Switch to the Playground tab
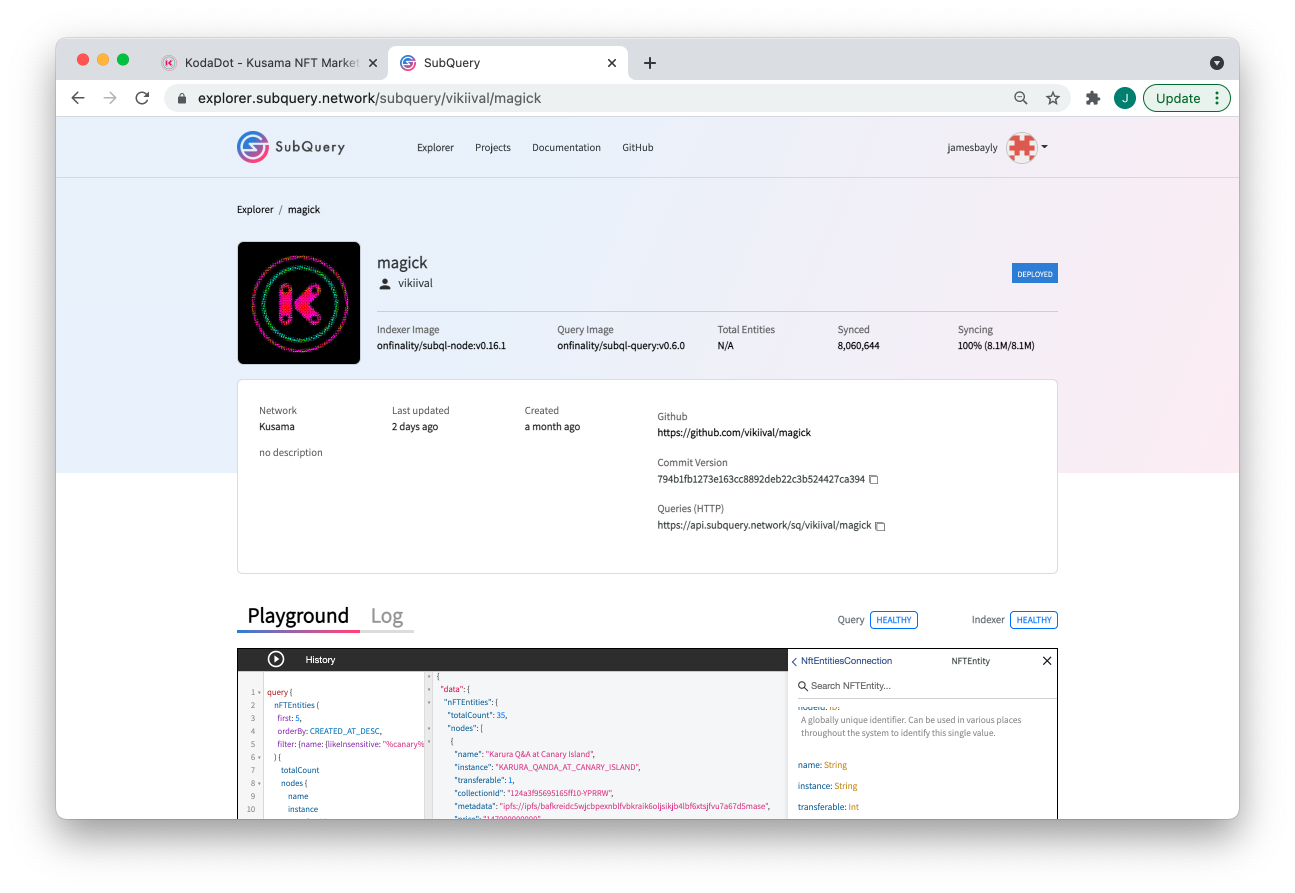The width and height of the screenshot is (1295, 893). click(x=298, y=616)
